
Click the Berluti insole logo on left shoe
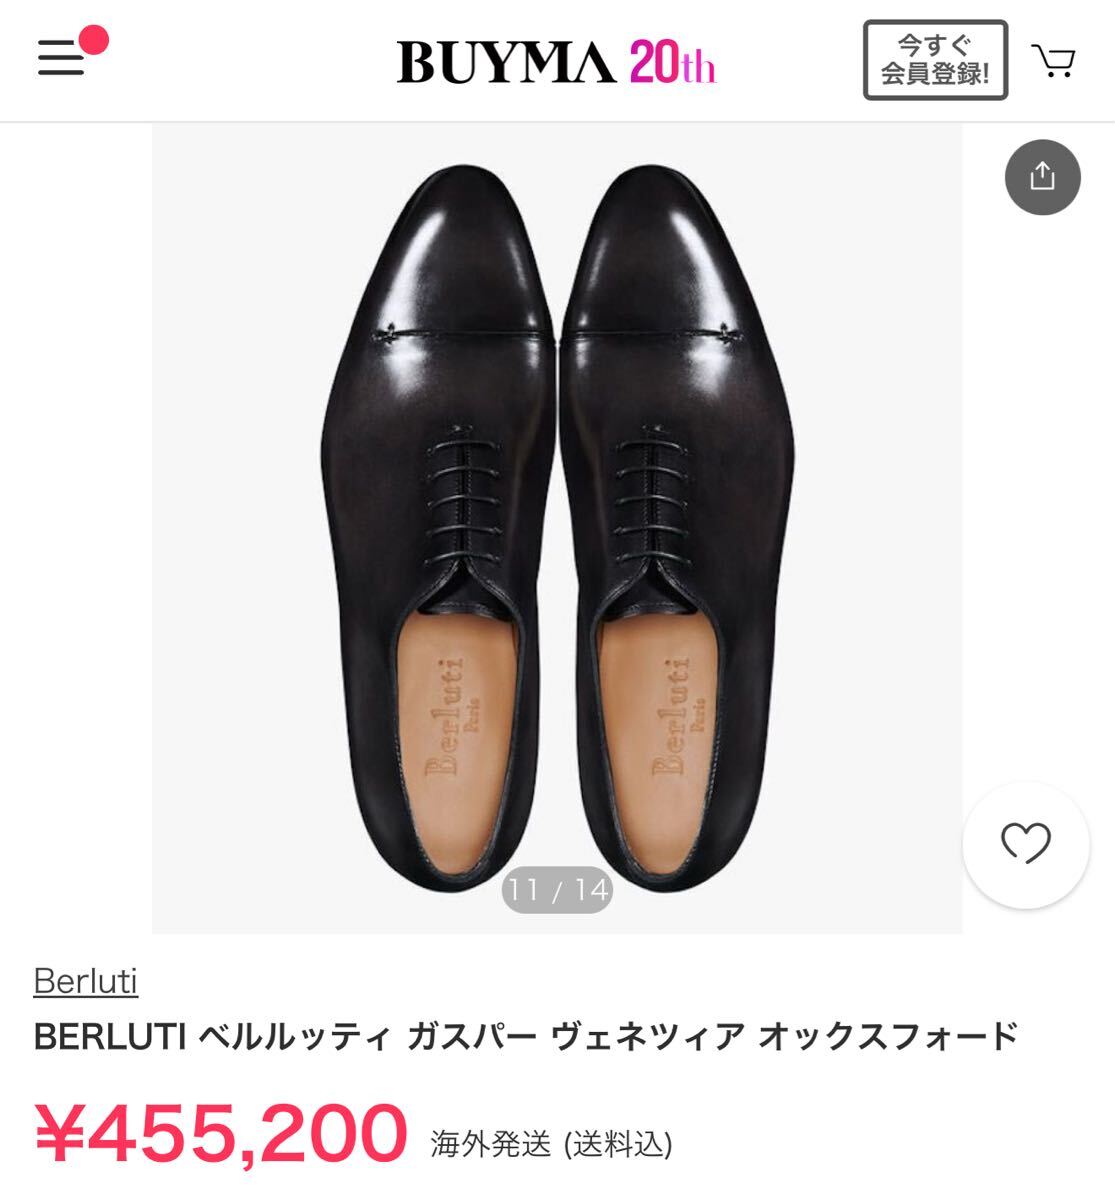point(452,715)
